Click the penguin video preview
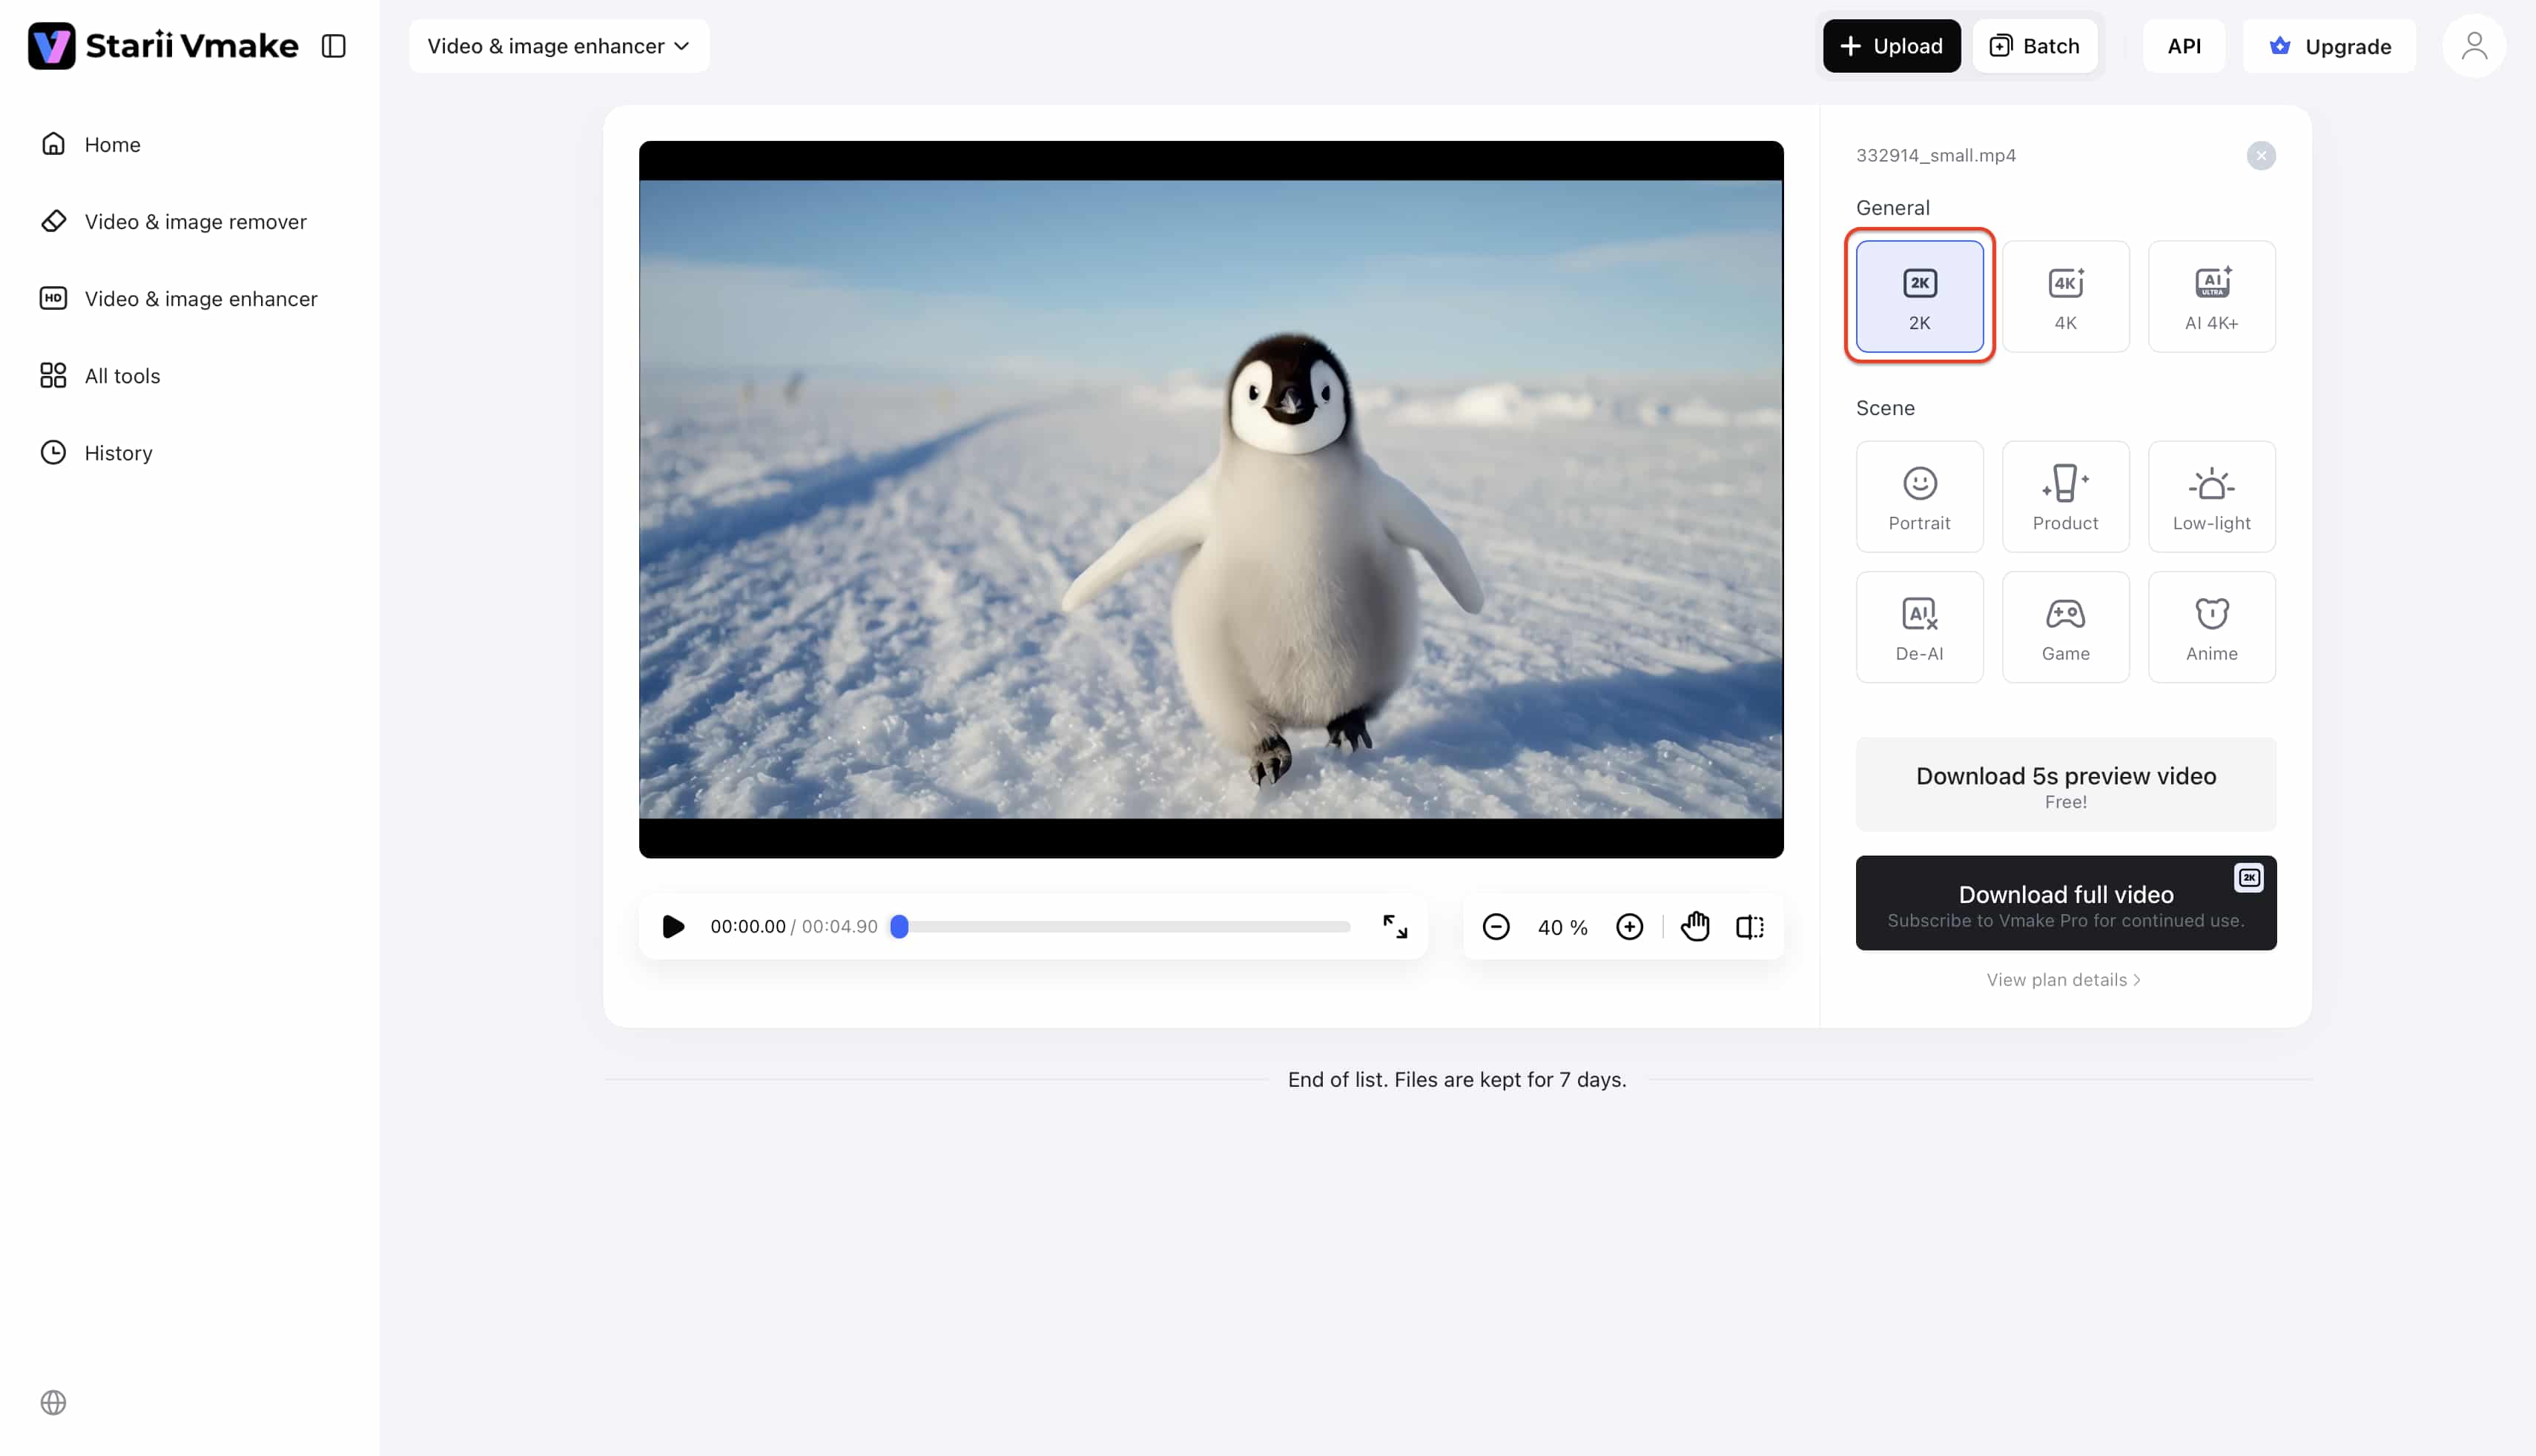 pyautogui.click(x=1211, y=499)
